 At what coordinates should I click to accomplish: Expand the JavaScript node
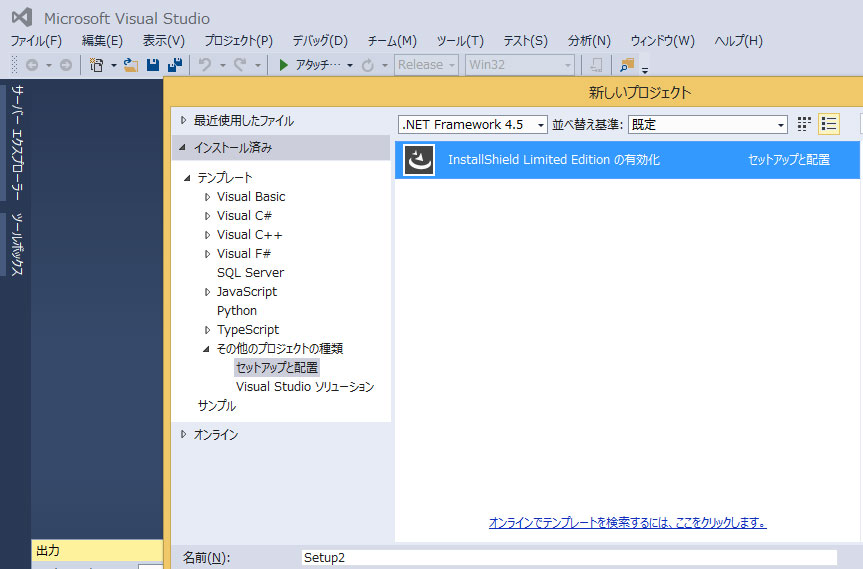point(207,292)
